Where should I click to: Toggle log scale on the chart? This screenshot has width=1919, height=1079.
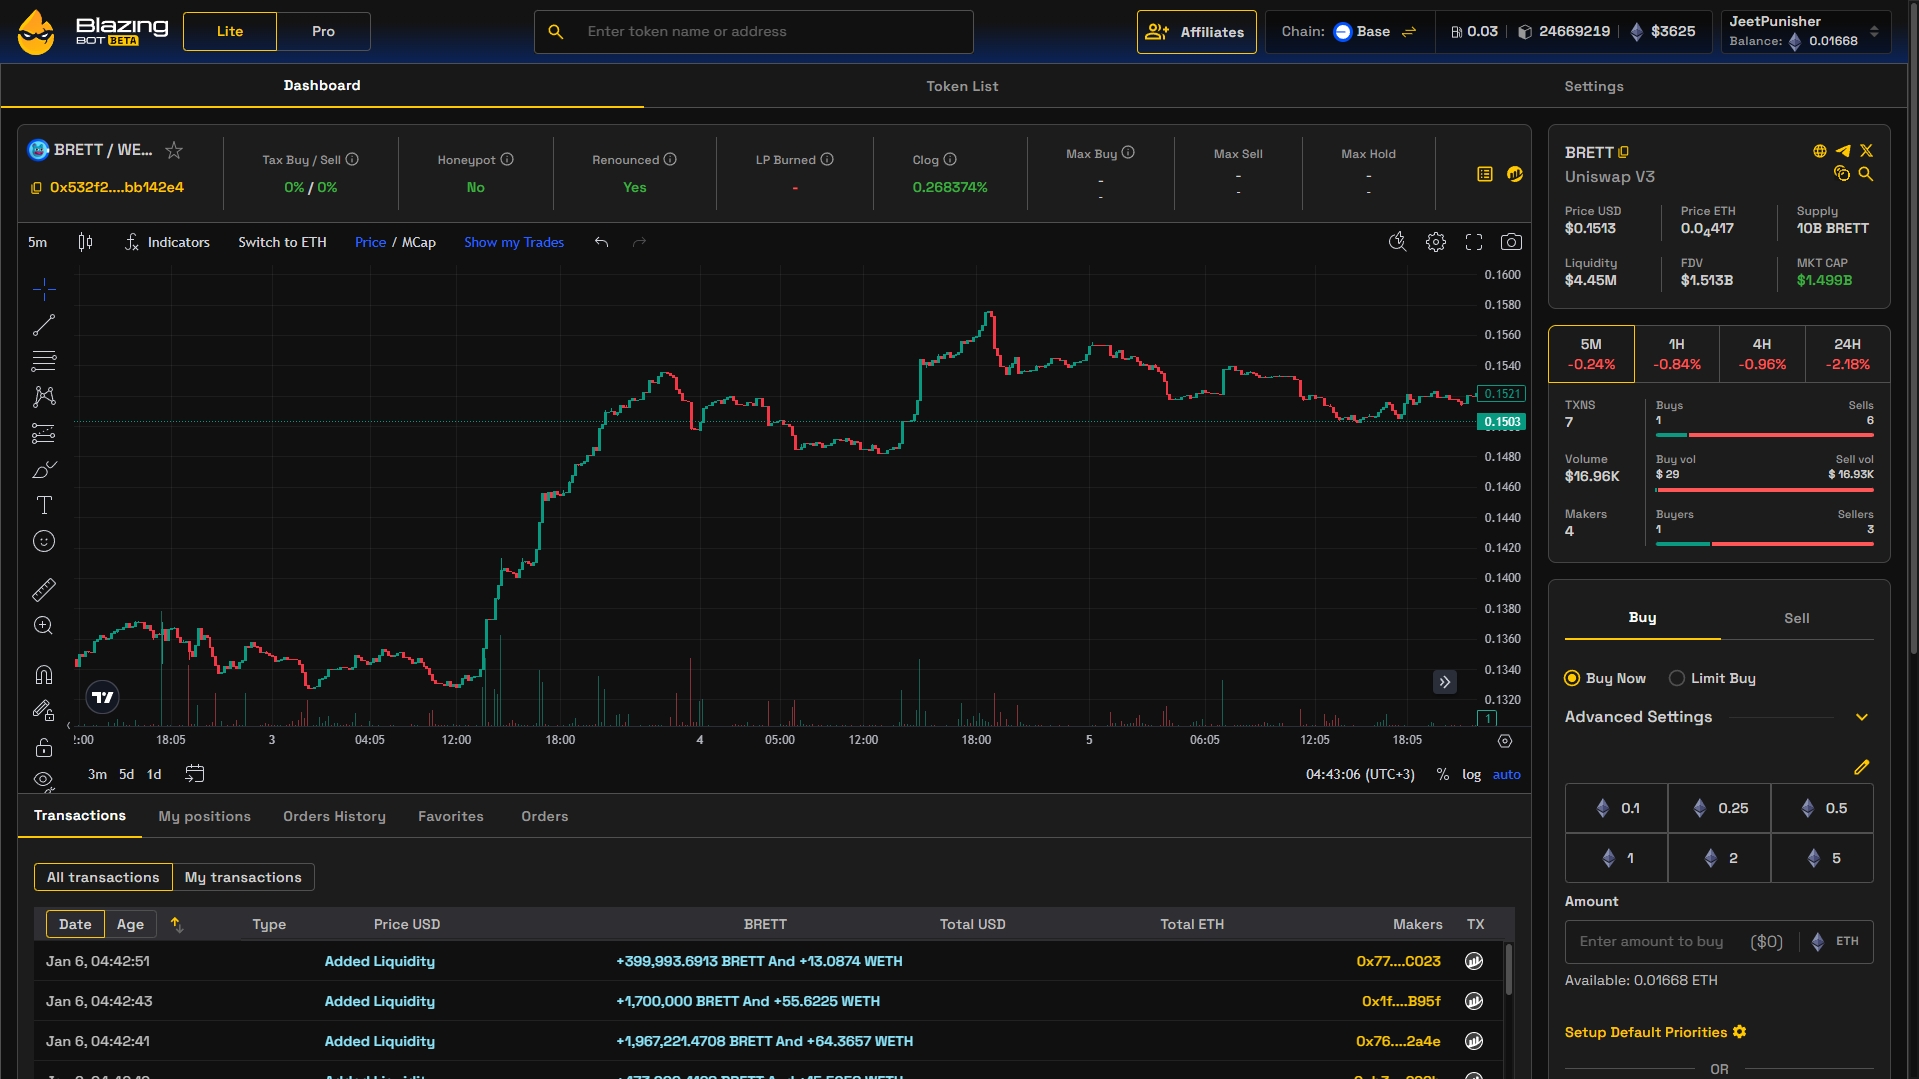click(x=1471, y=774)
